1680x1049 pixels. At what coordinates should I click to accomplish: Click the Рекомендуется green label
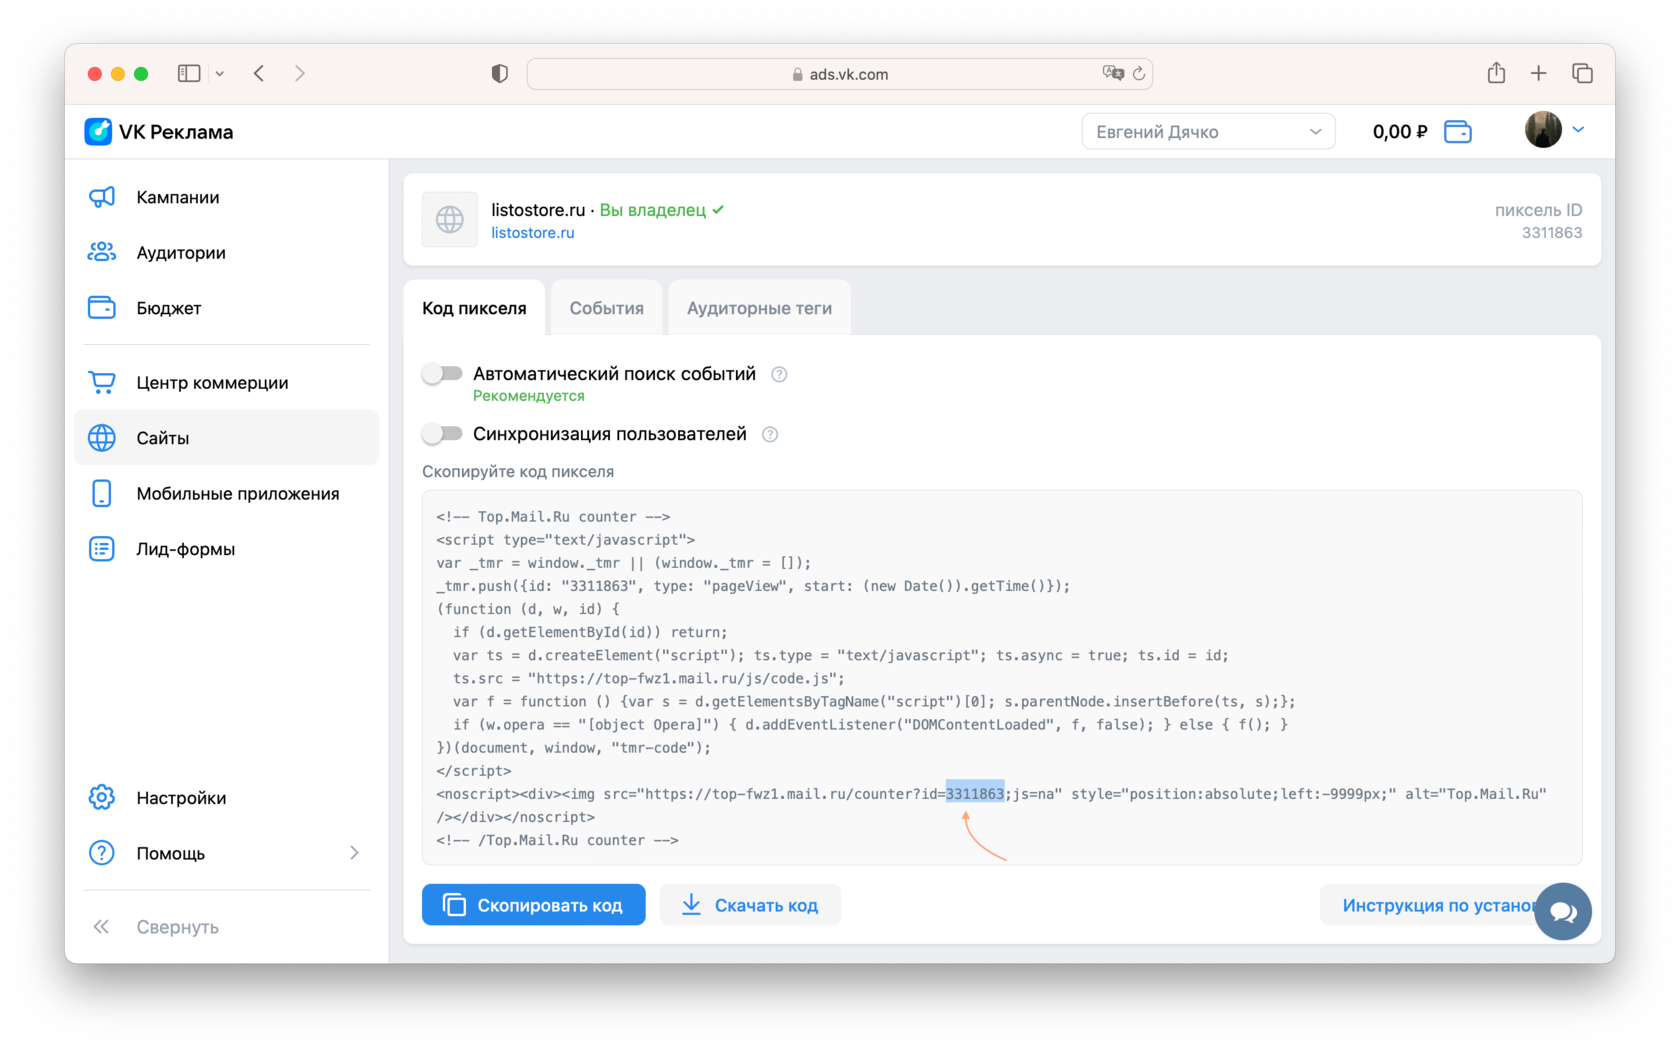tap(529, 396)
